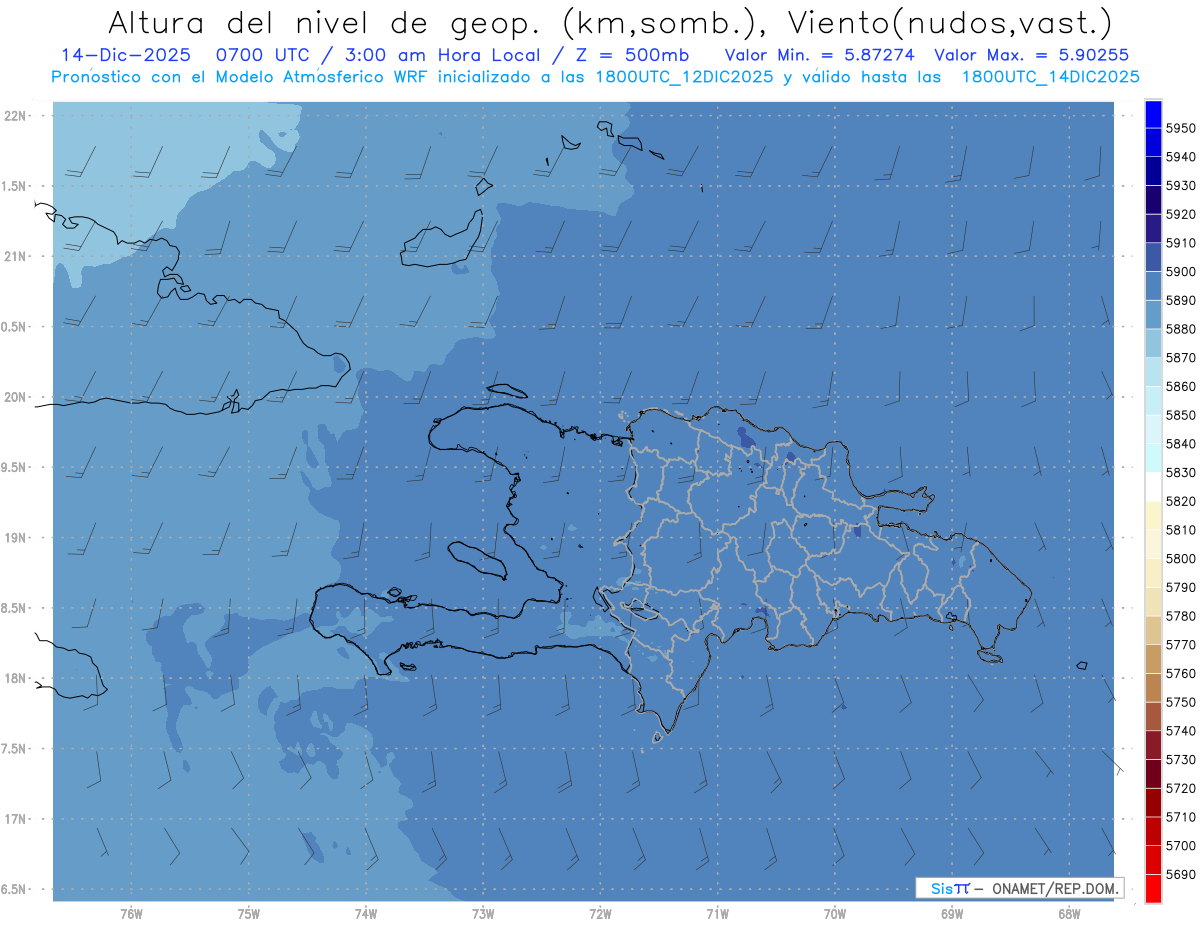Click the '5880' colorbar value
The height and width of the screenshot is (927, 1200).
point(1181,329)
